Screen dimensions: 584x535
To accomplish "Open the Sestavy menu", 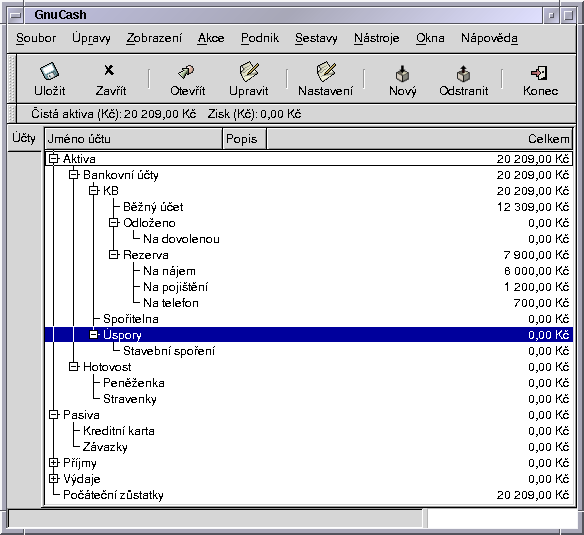I will click(316, 38).
